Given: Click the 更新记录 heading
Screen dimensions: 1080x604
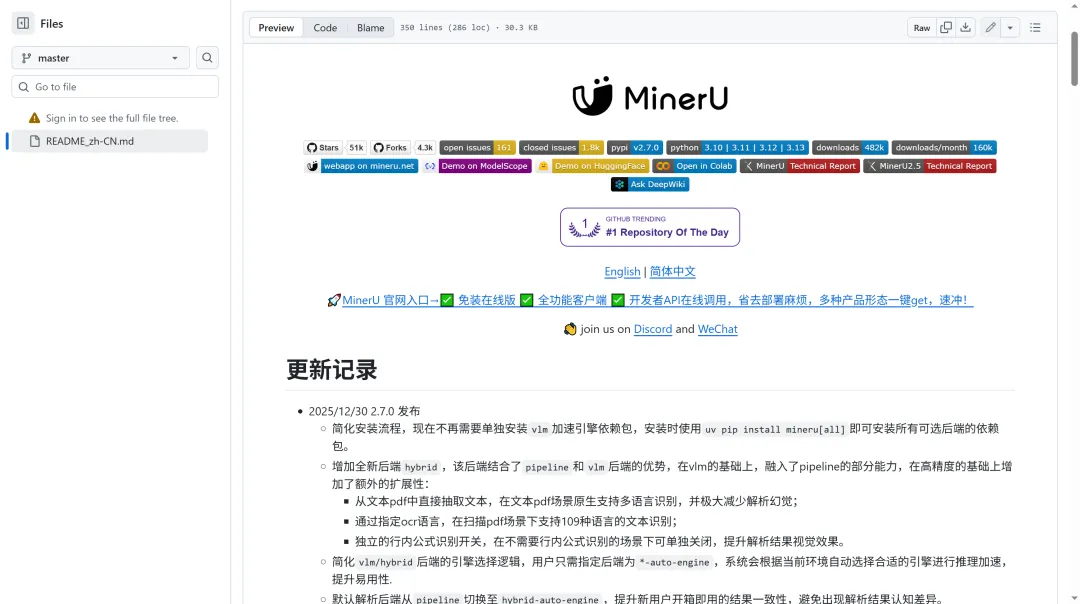Looking at the screenshot, I should (331, 370).
